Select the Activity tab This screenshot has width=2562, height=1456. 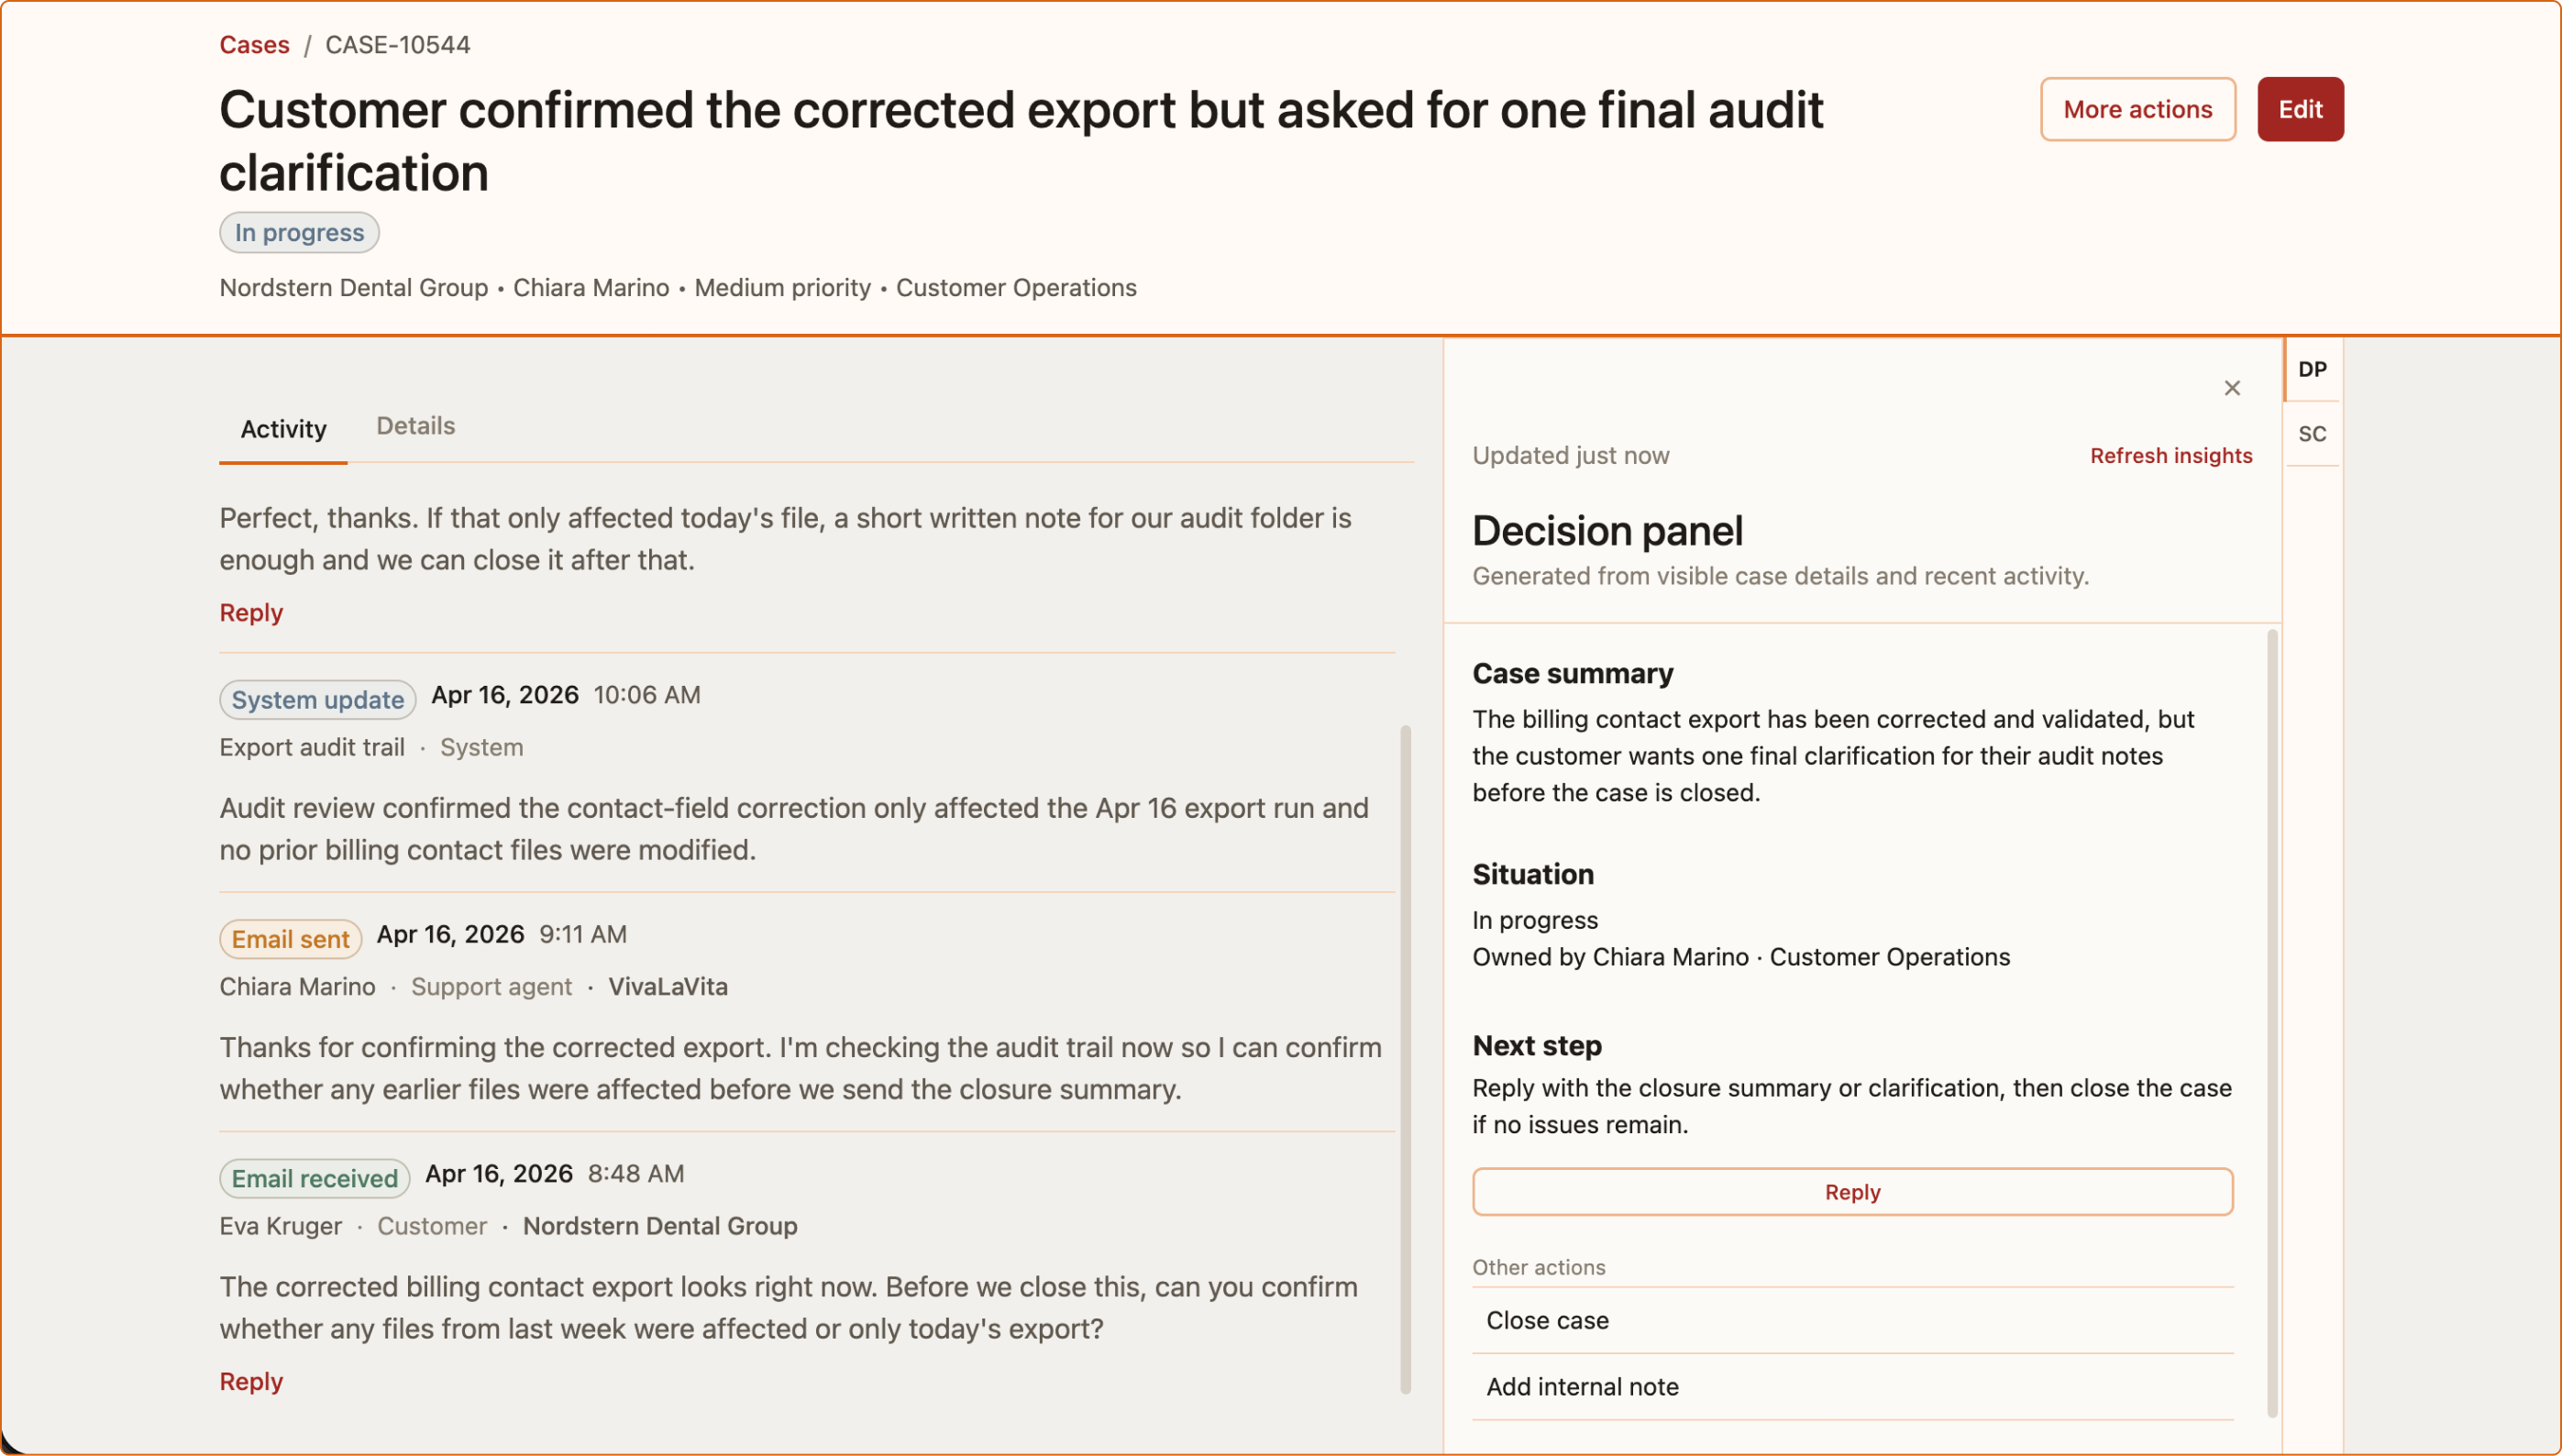click(283, 429)
